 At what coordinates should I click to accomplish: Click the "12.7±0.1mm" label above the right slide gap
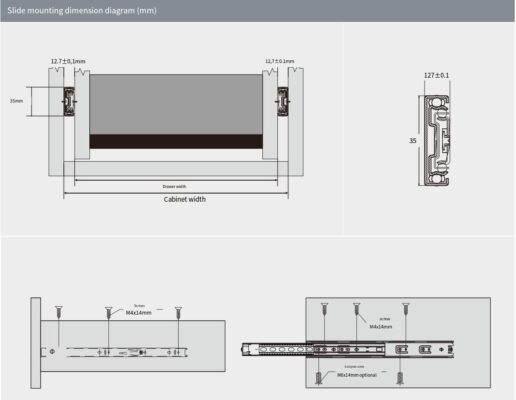[280, 61]
